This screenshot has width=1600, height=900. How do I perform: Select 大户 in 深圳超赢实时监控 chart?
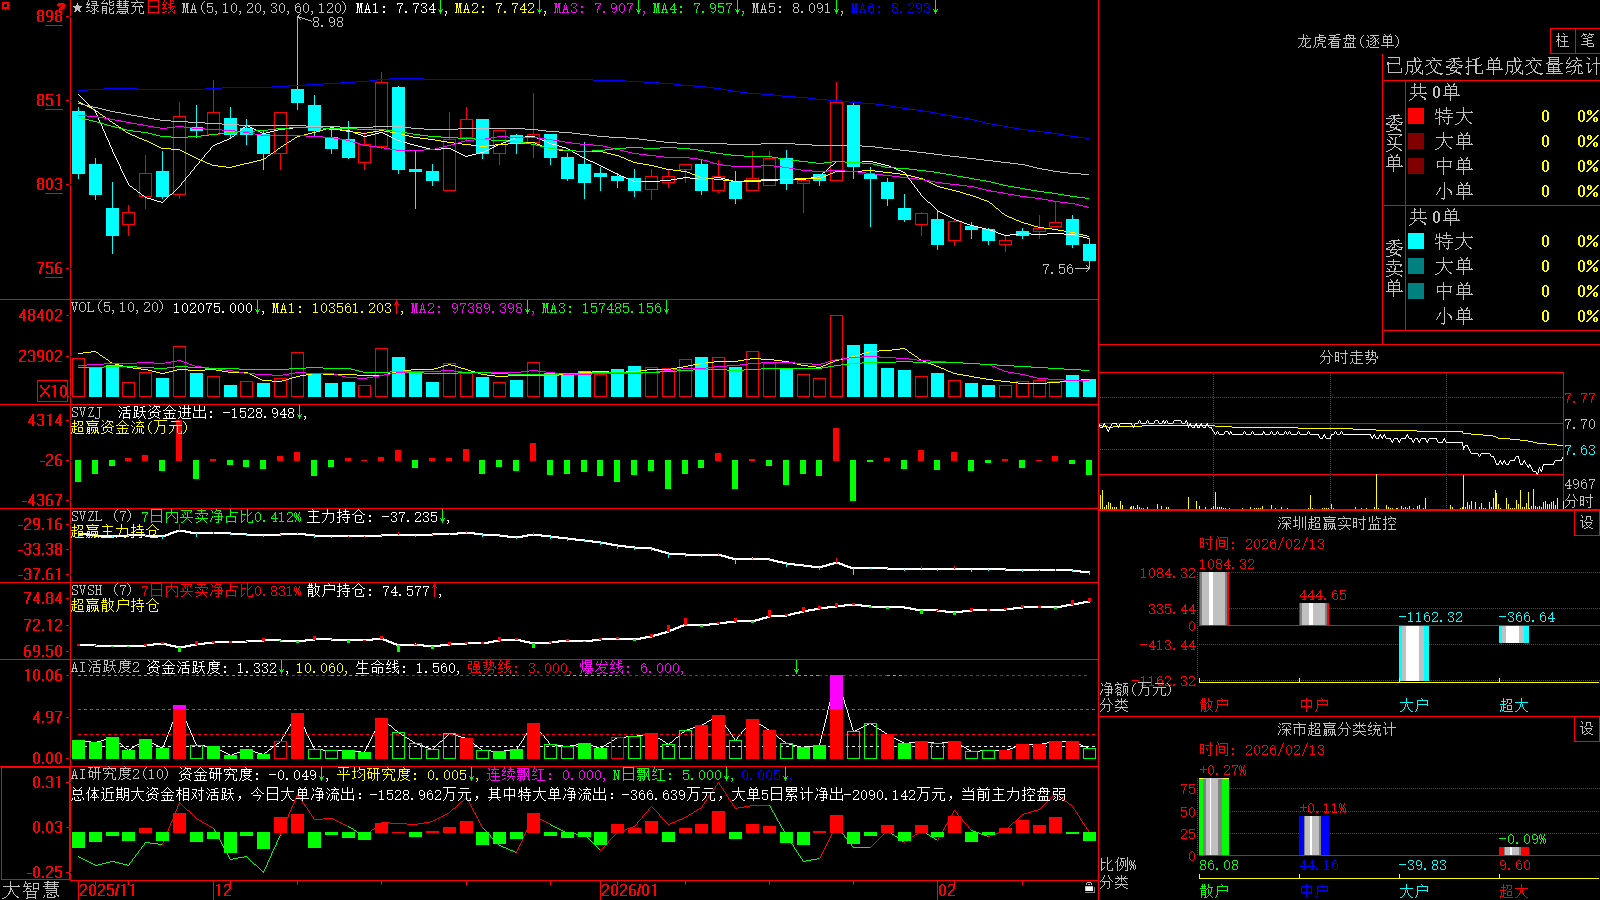[x=1414, y=705]
